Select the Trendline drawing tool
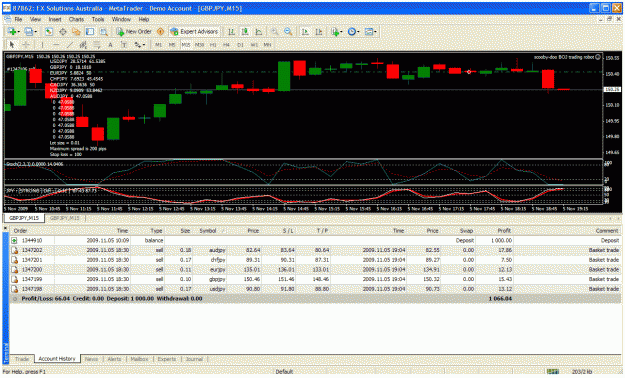 (69, 45)
